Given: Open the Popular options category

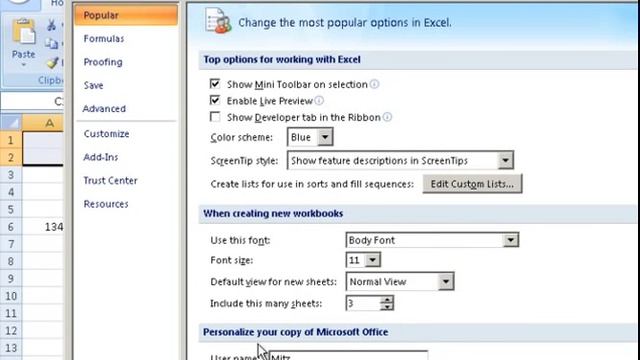Looking at the screenshot, I should 126,16.
